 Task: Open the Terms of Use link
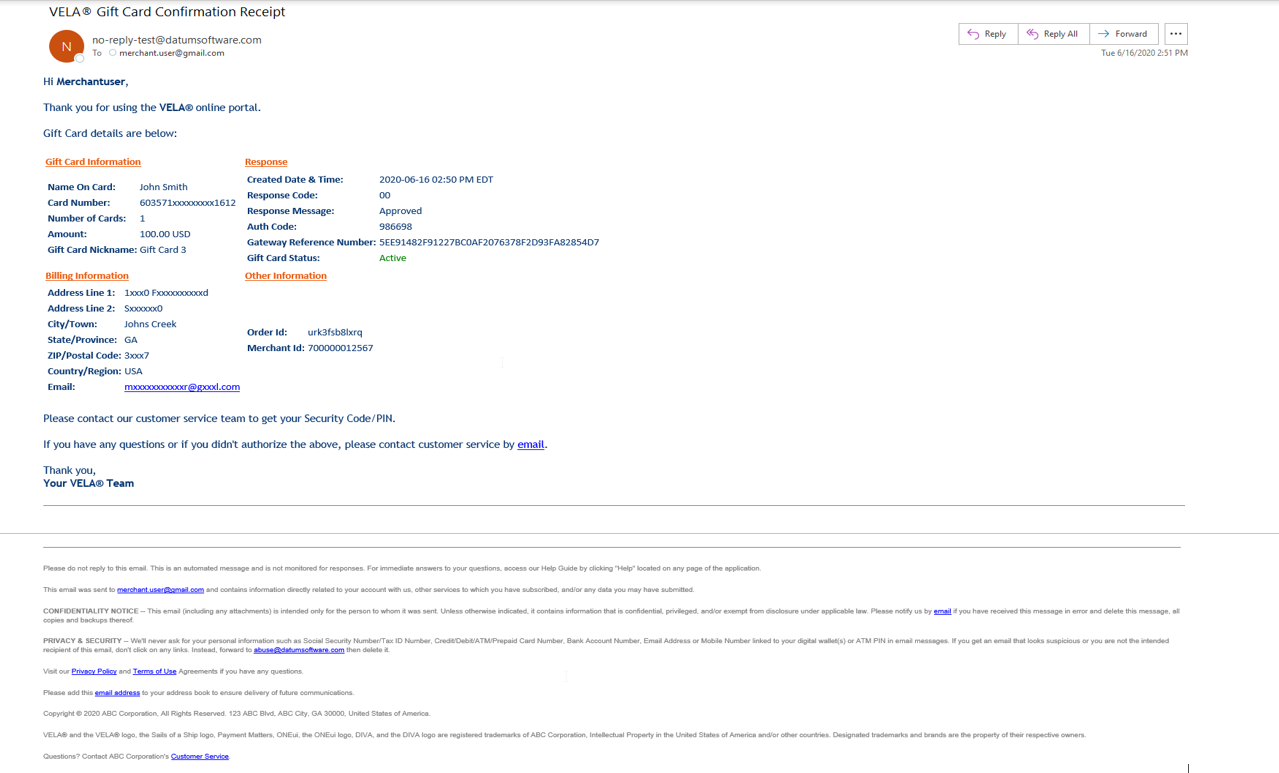point(154,672)
